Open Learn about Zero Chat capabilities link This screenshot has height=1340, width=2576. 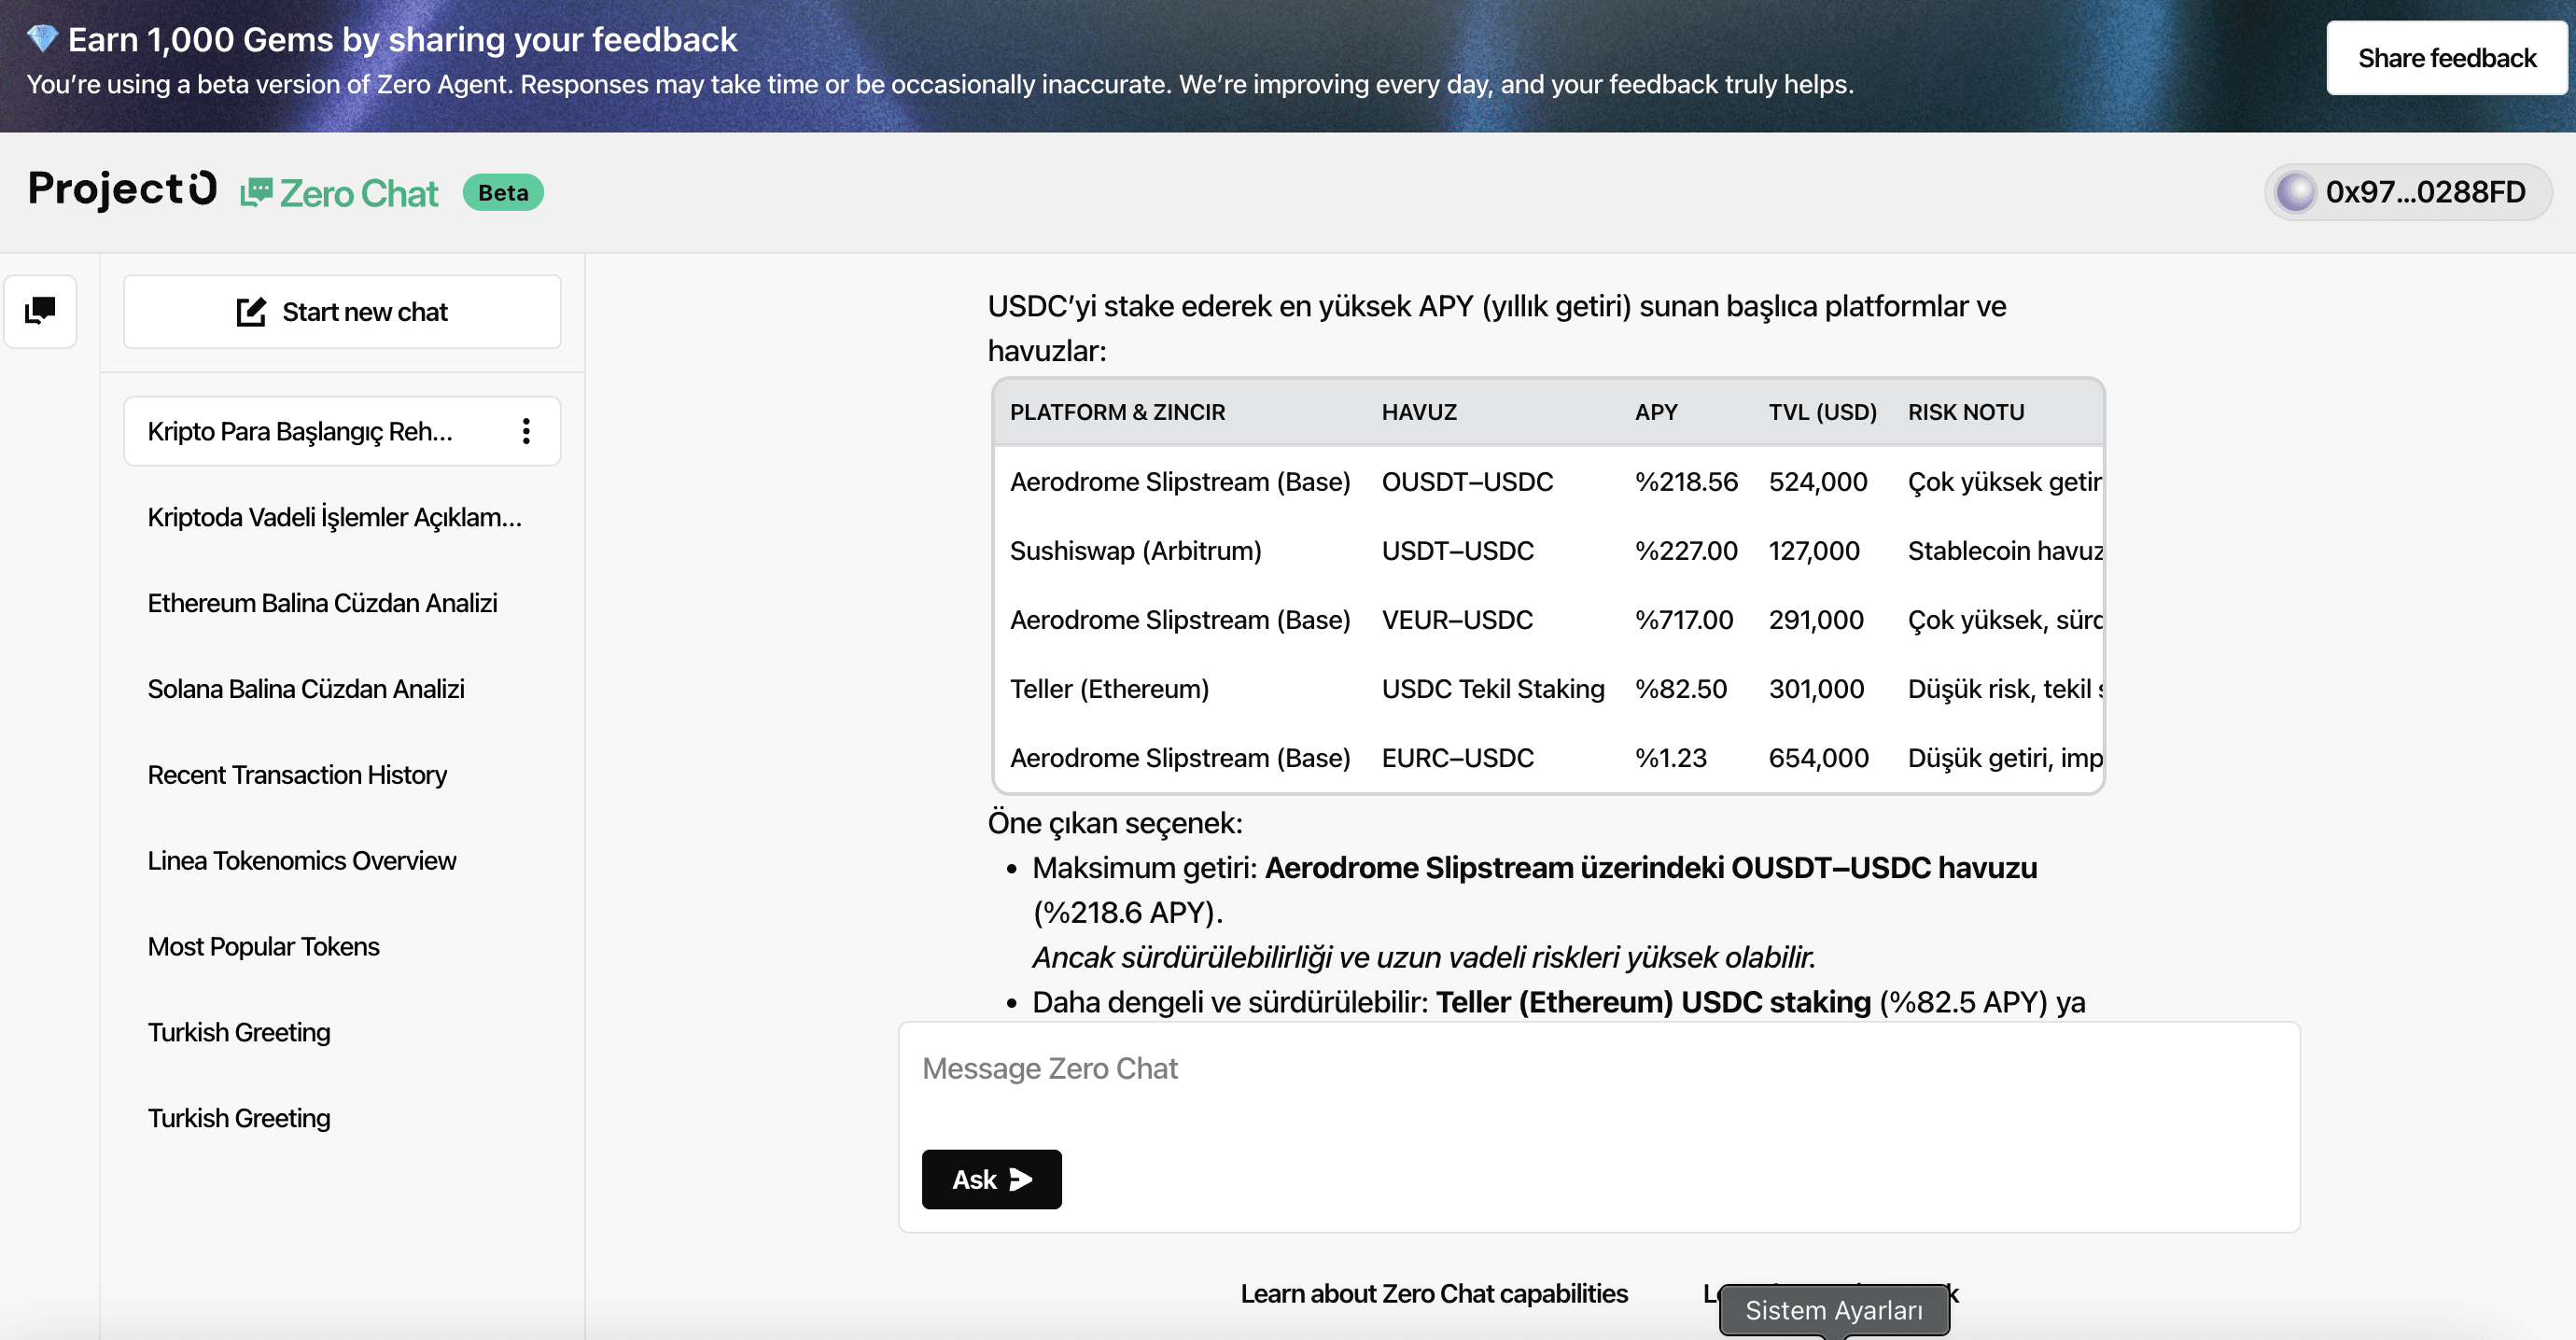(1434, 1293)
